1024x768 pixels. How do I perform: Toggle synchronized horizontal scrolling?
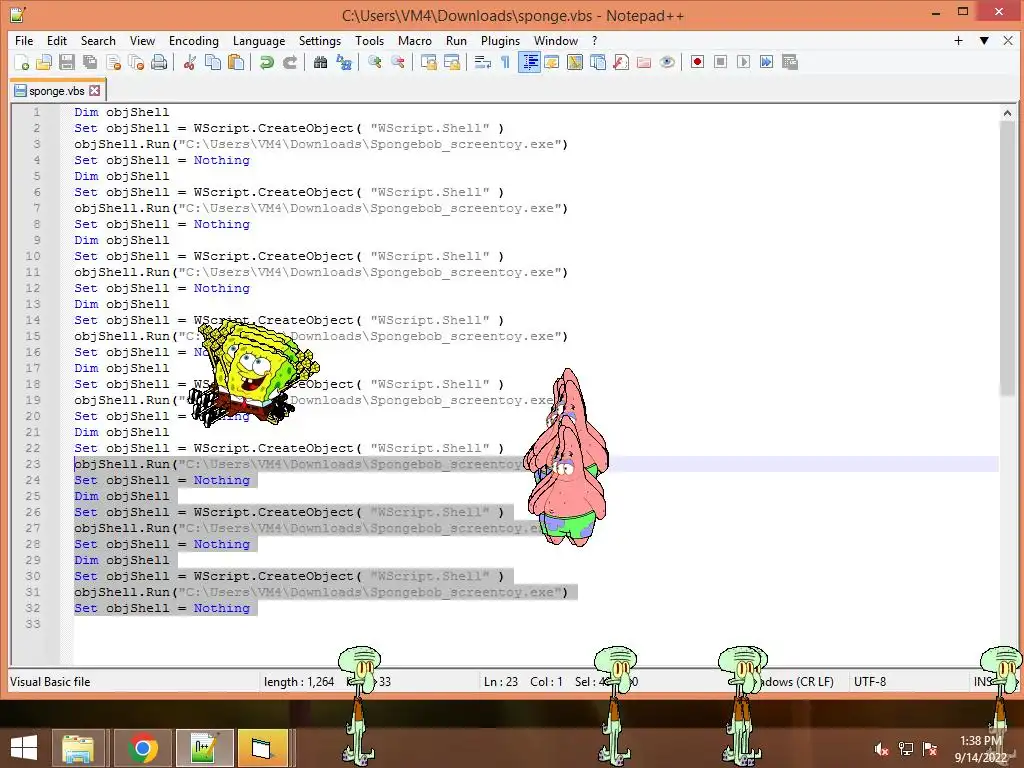click(452, 62)
